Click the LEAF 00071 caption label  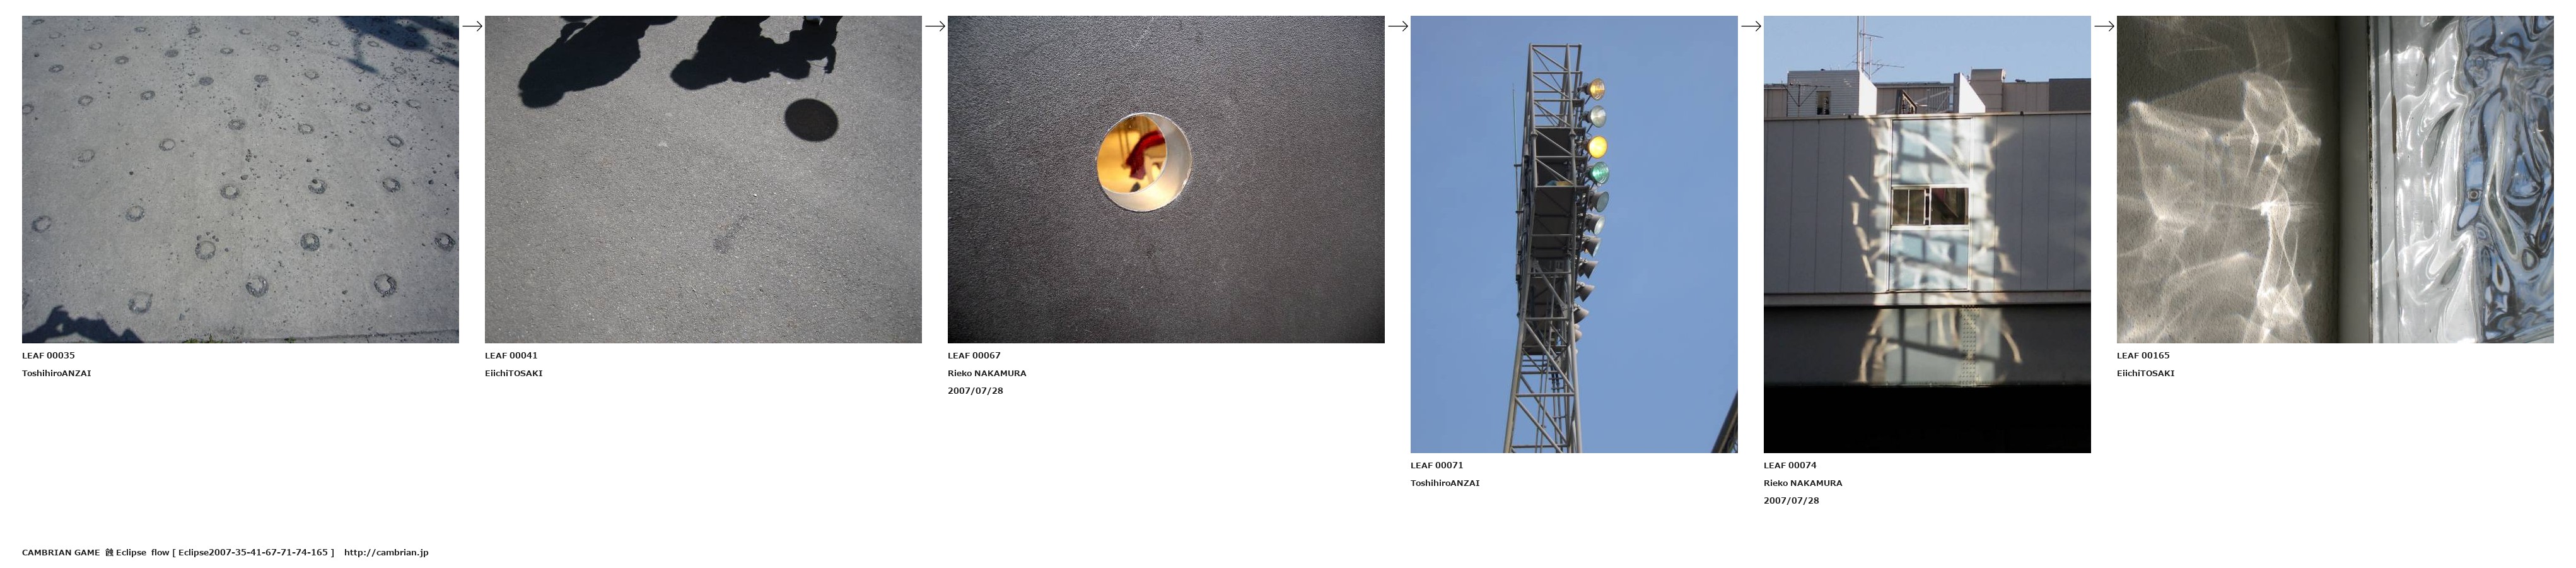click(1437, 465)
